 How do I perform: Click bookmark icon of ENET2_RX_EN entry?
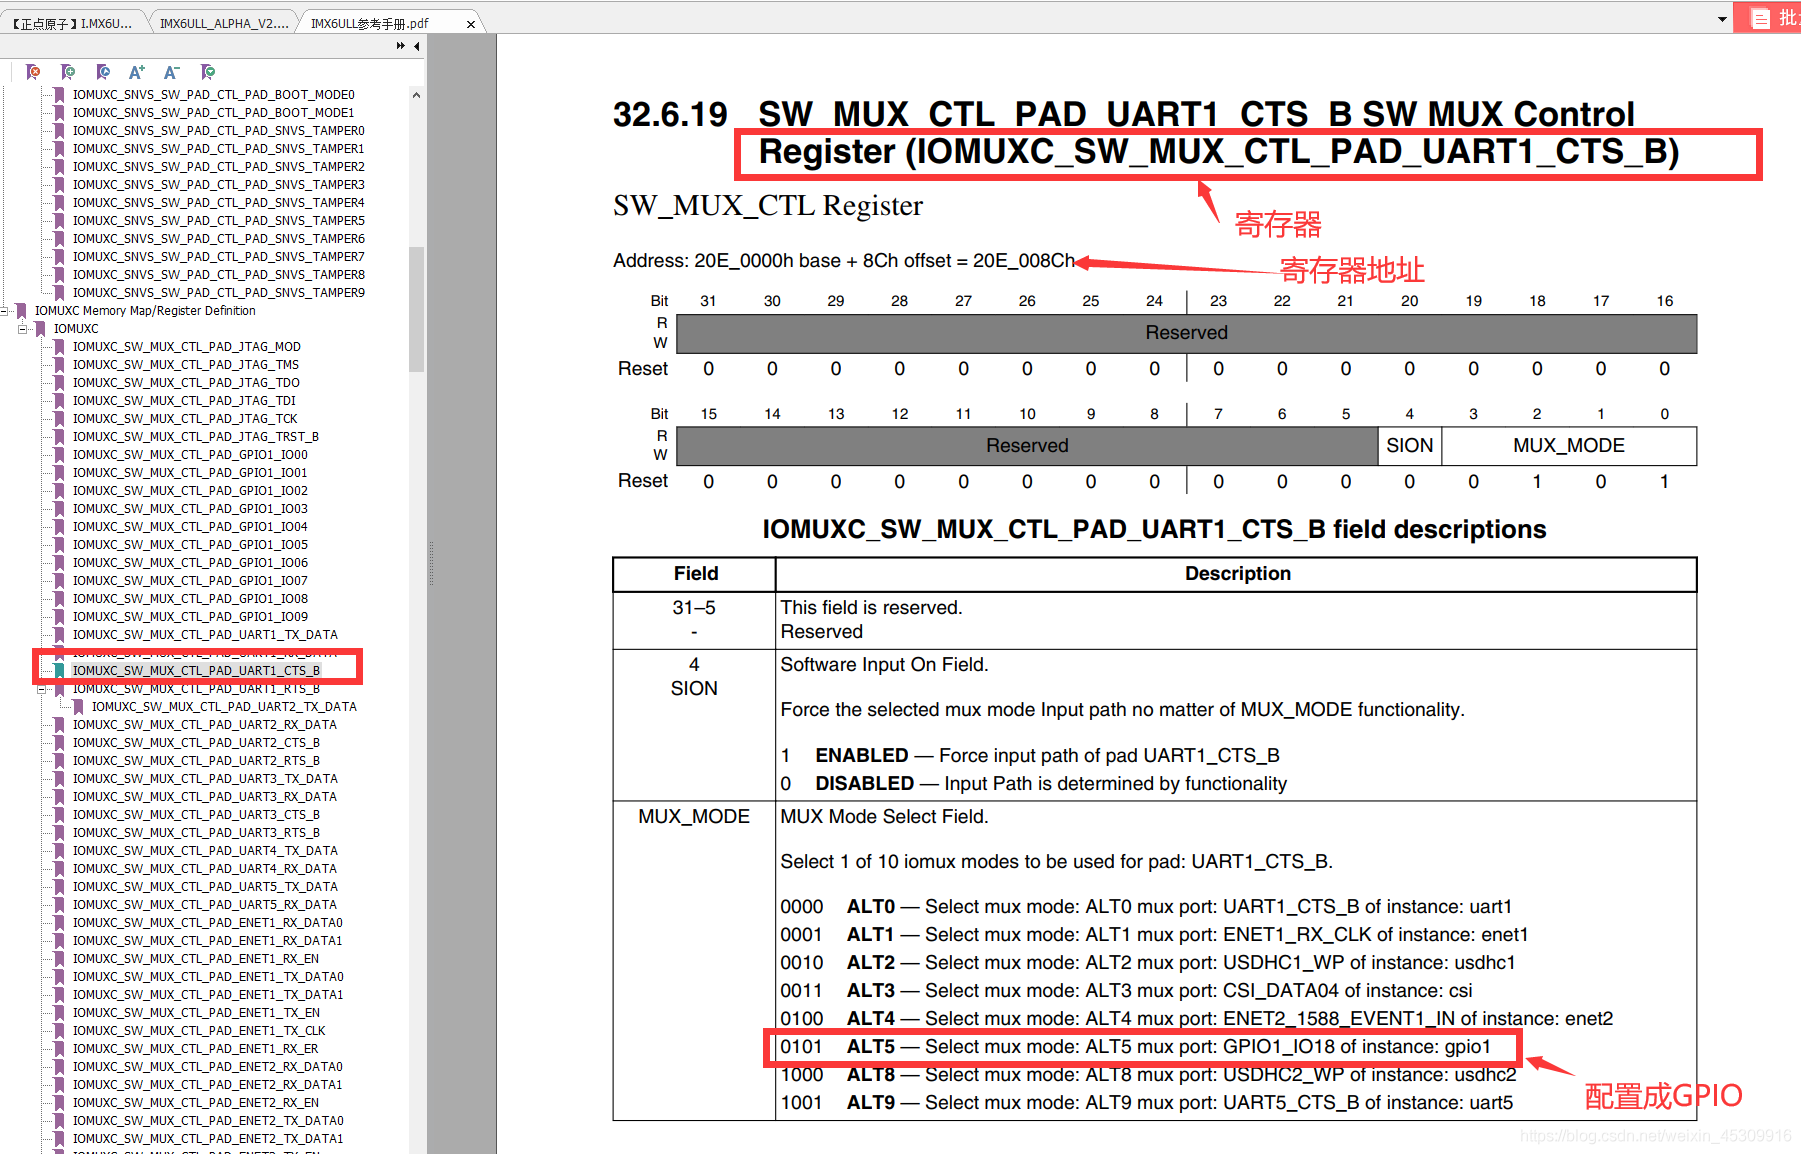coord(60,1103)
